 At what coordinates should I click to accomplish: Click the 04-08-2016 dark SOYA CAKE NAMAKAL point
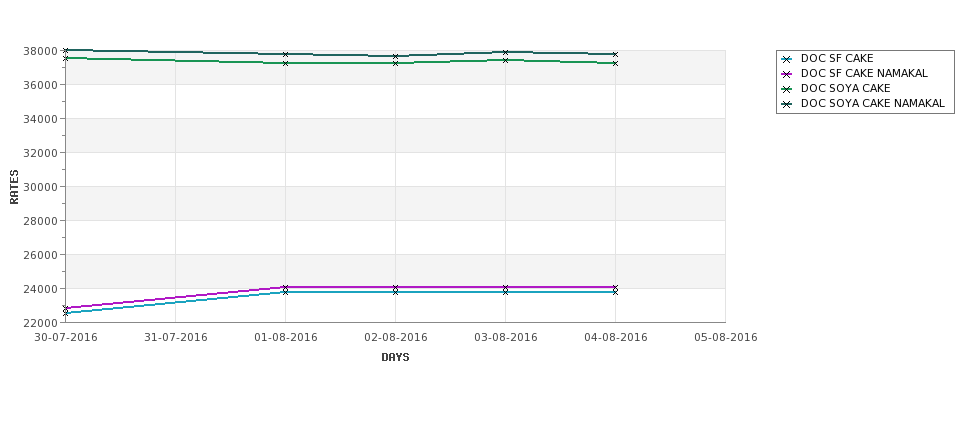point(615,55)
